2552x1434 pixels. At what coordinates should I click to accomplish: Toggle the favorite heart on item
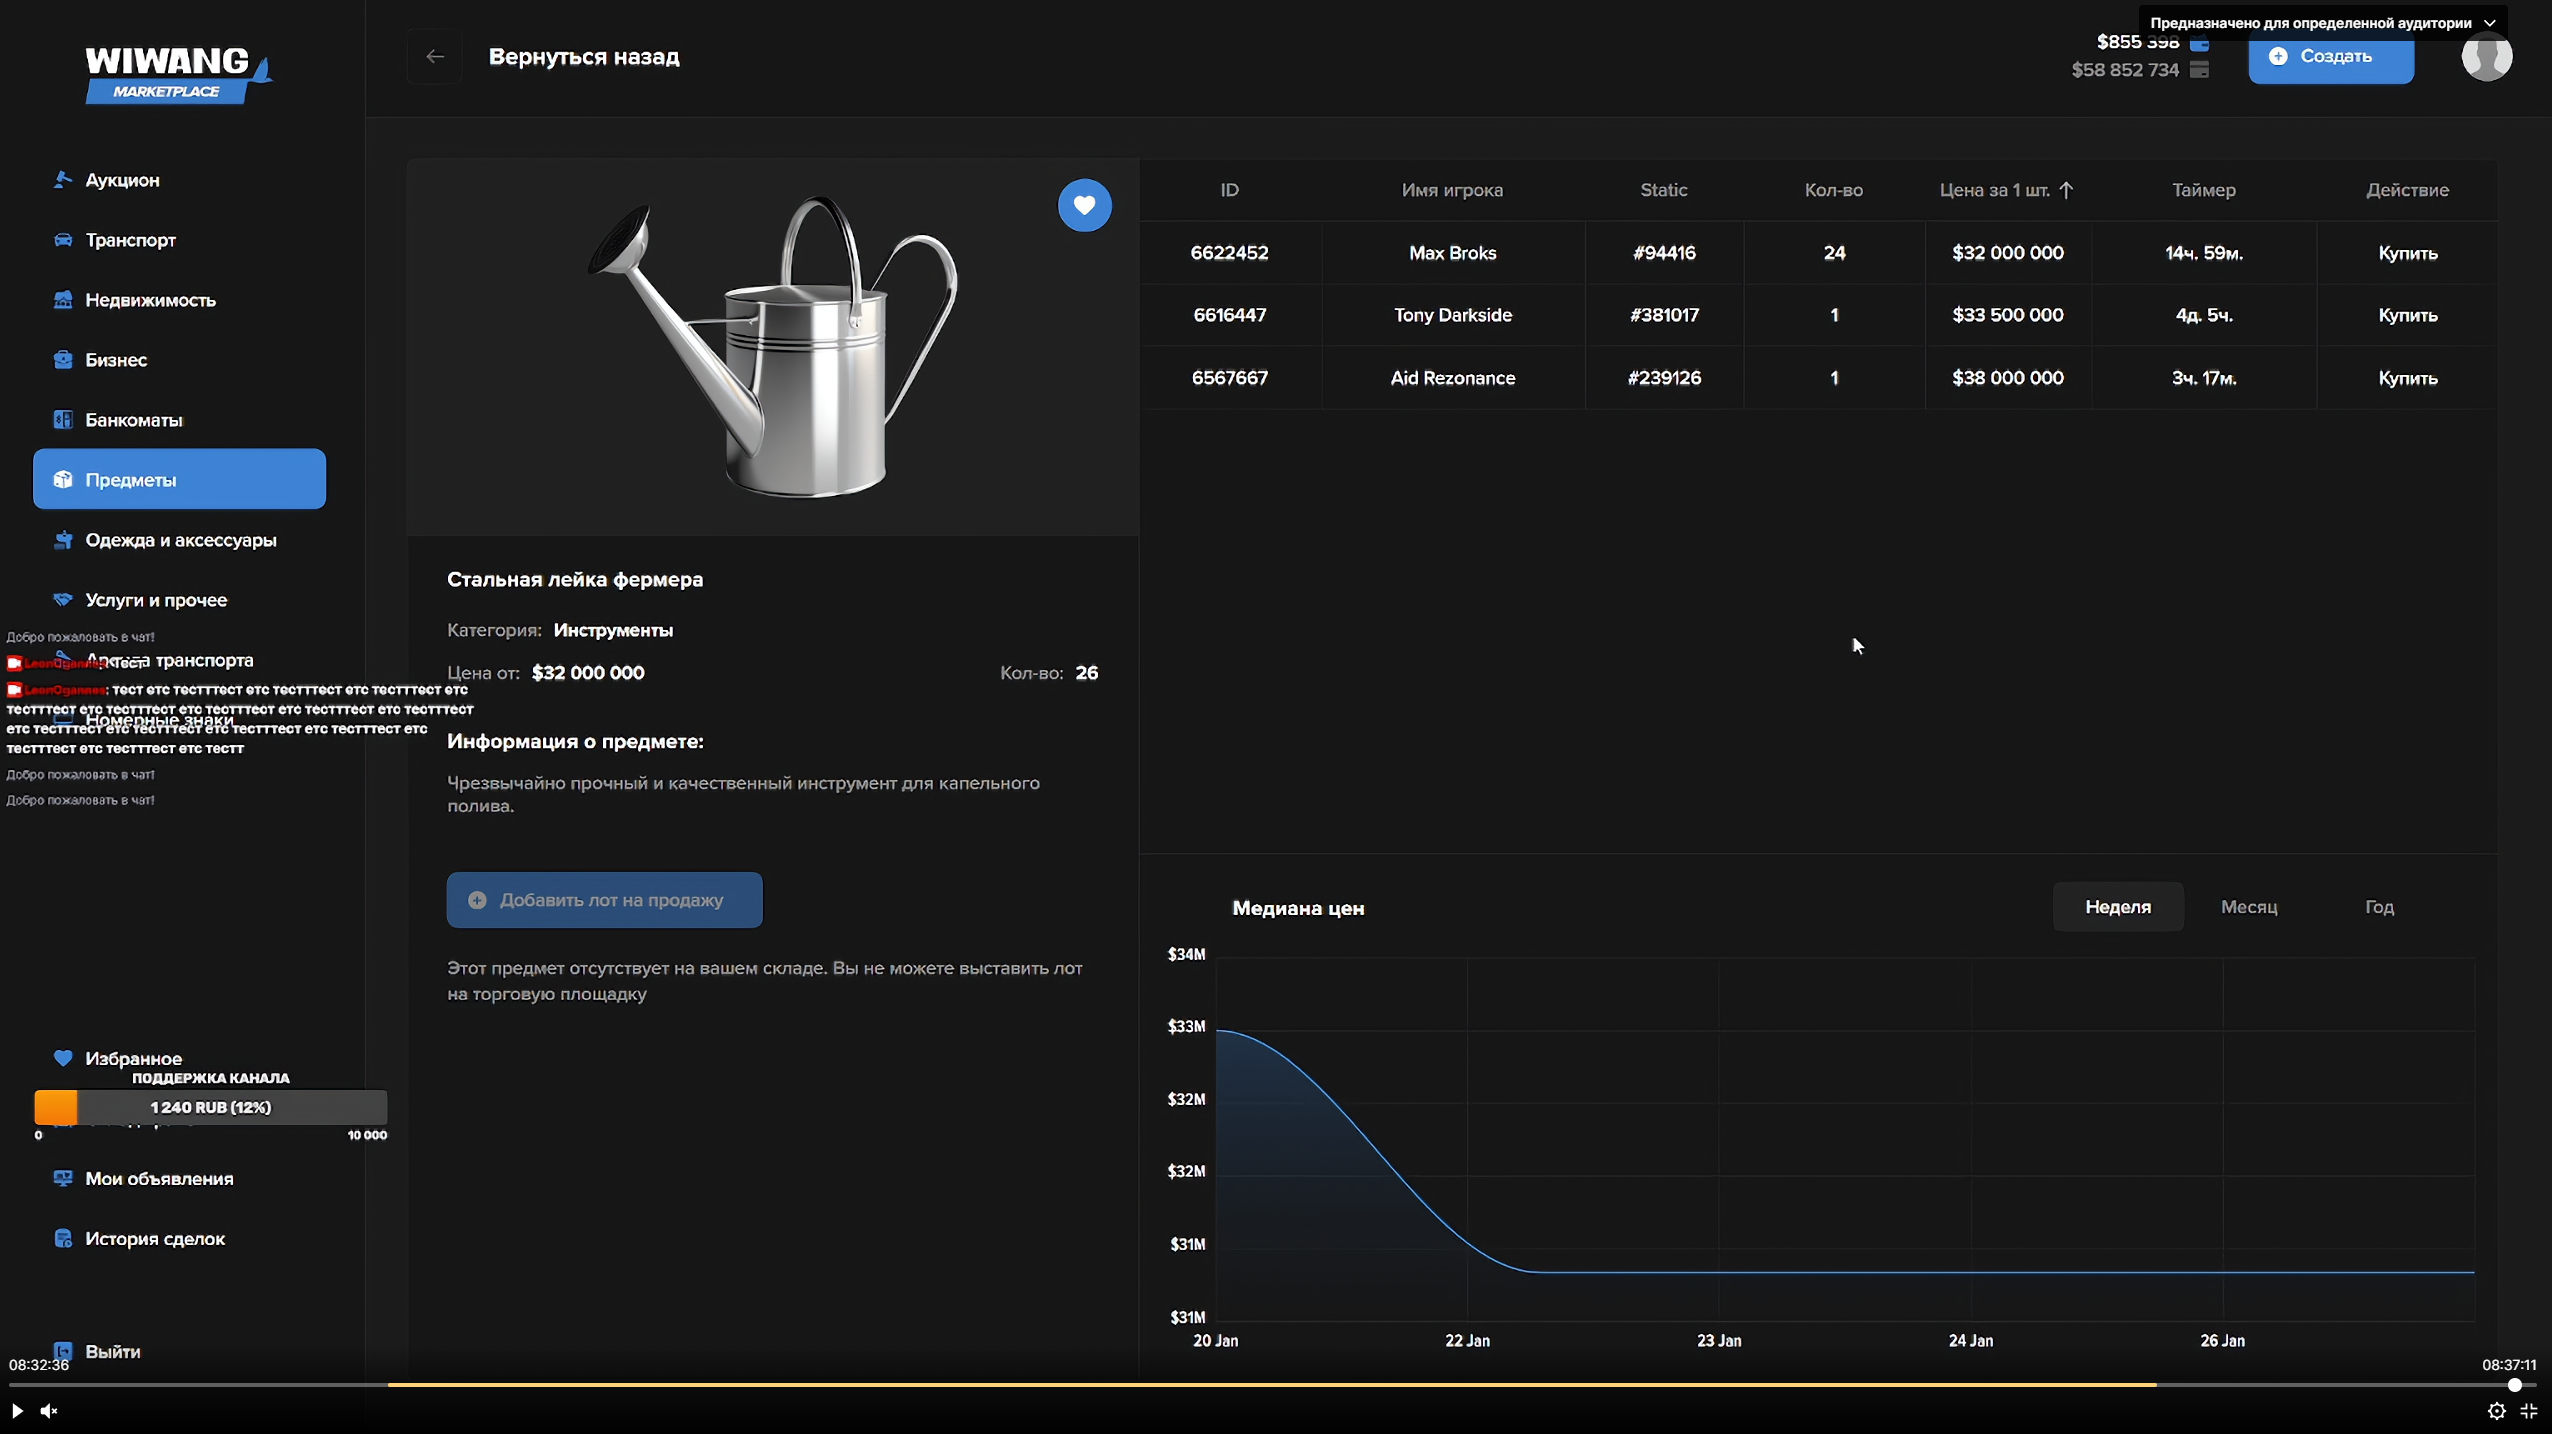(x=1084, y=205)
